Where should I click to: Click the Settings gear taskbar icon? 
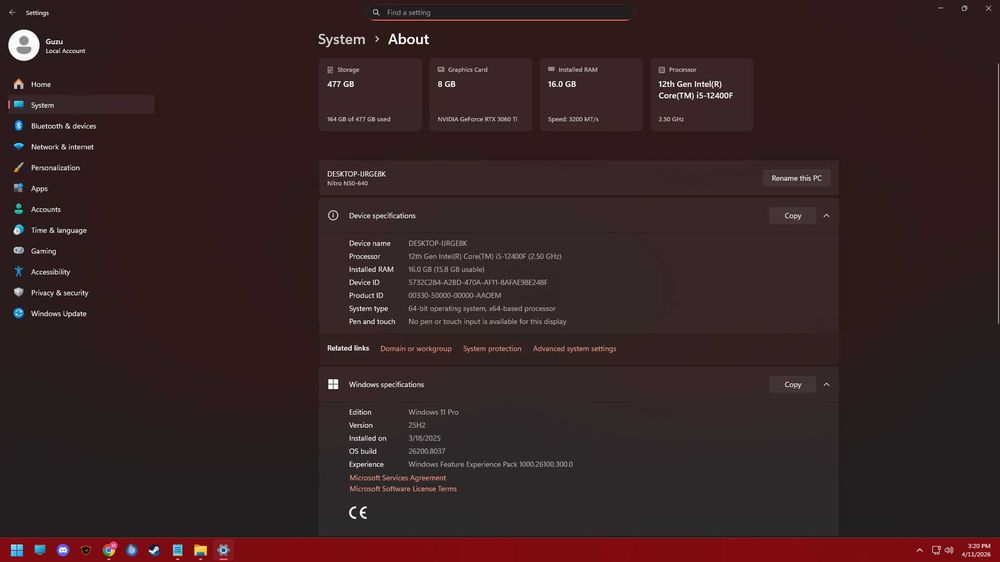click(x=223, y=550)
